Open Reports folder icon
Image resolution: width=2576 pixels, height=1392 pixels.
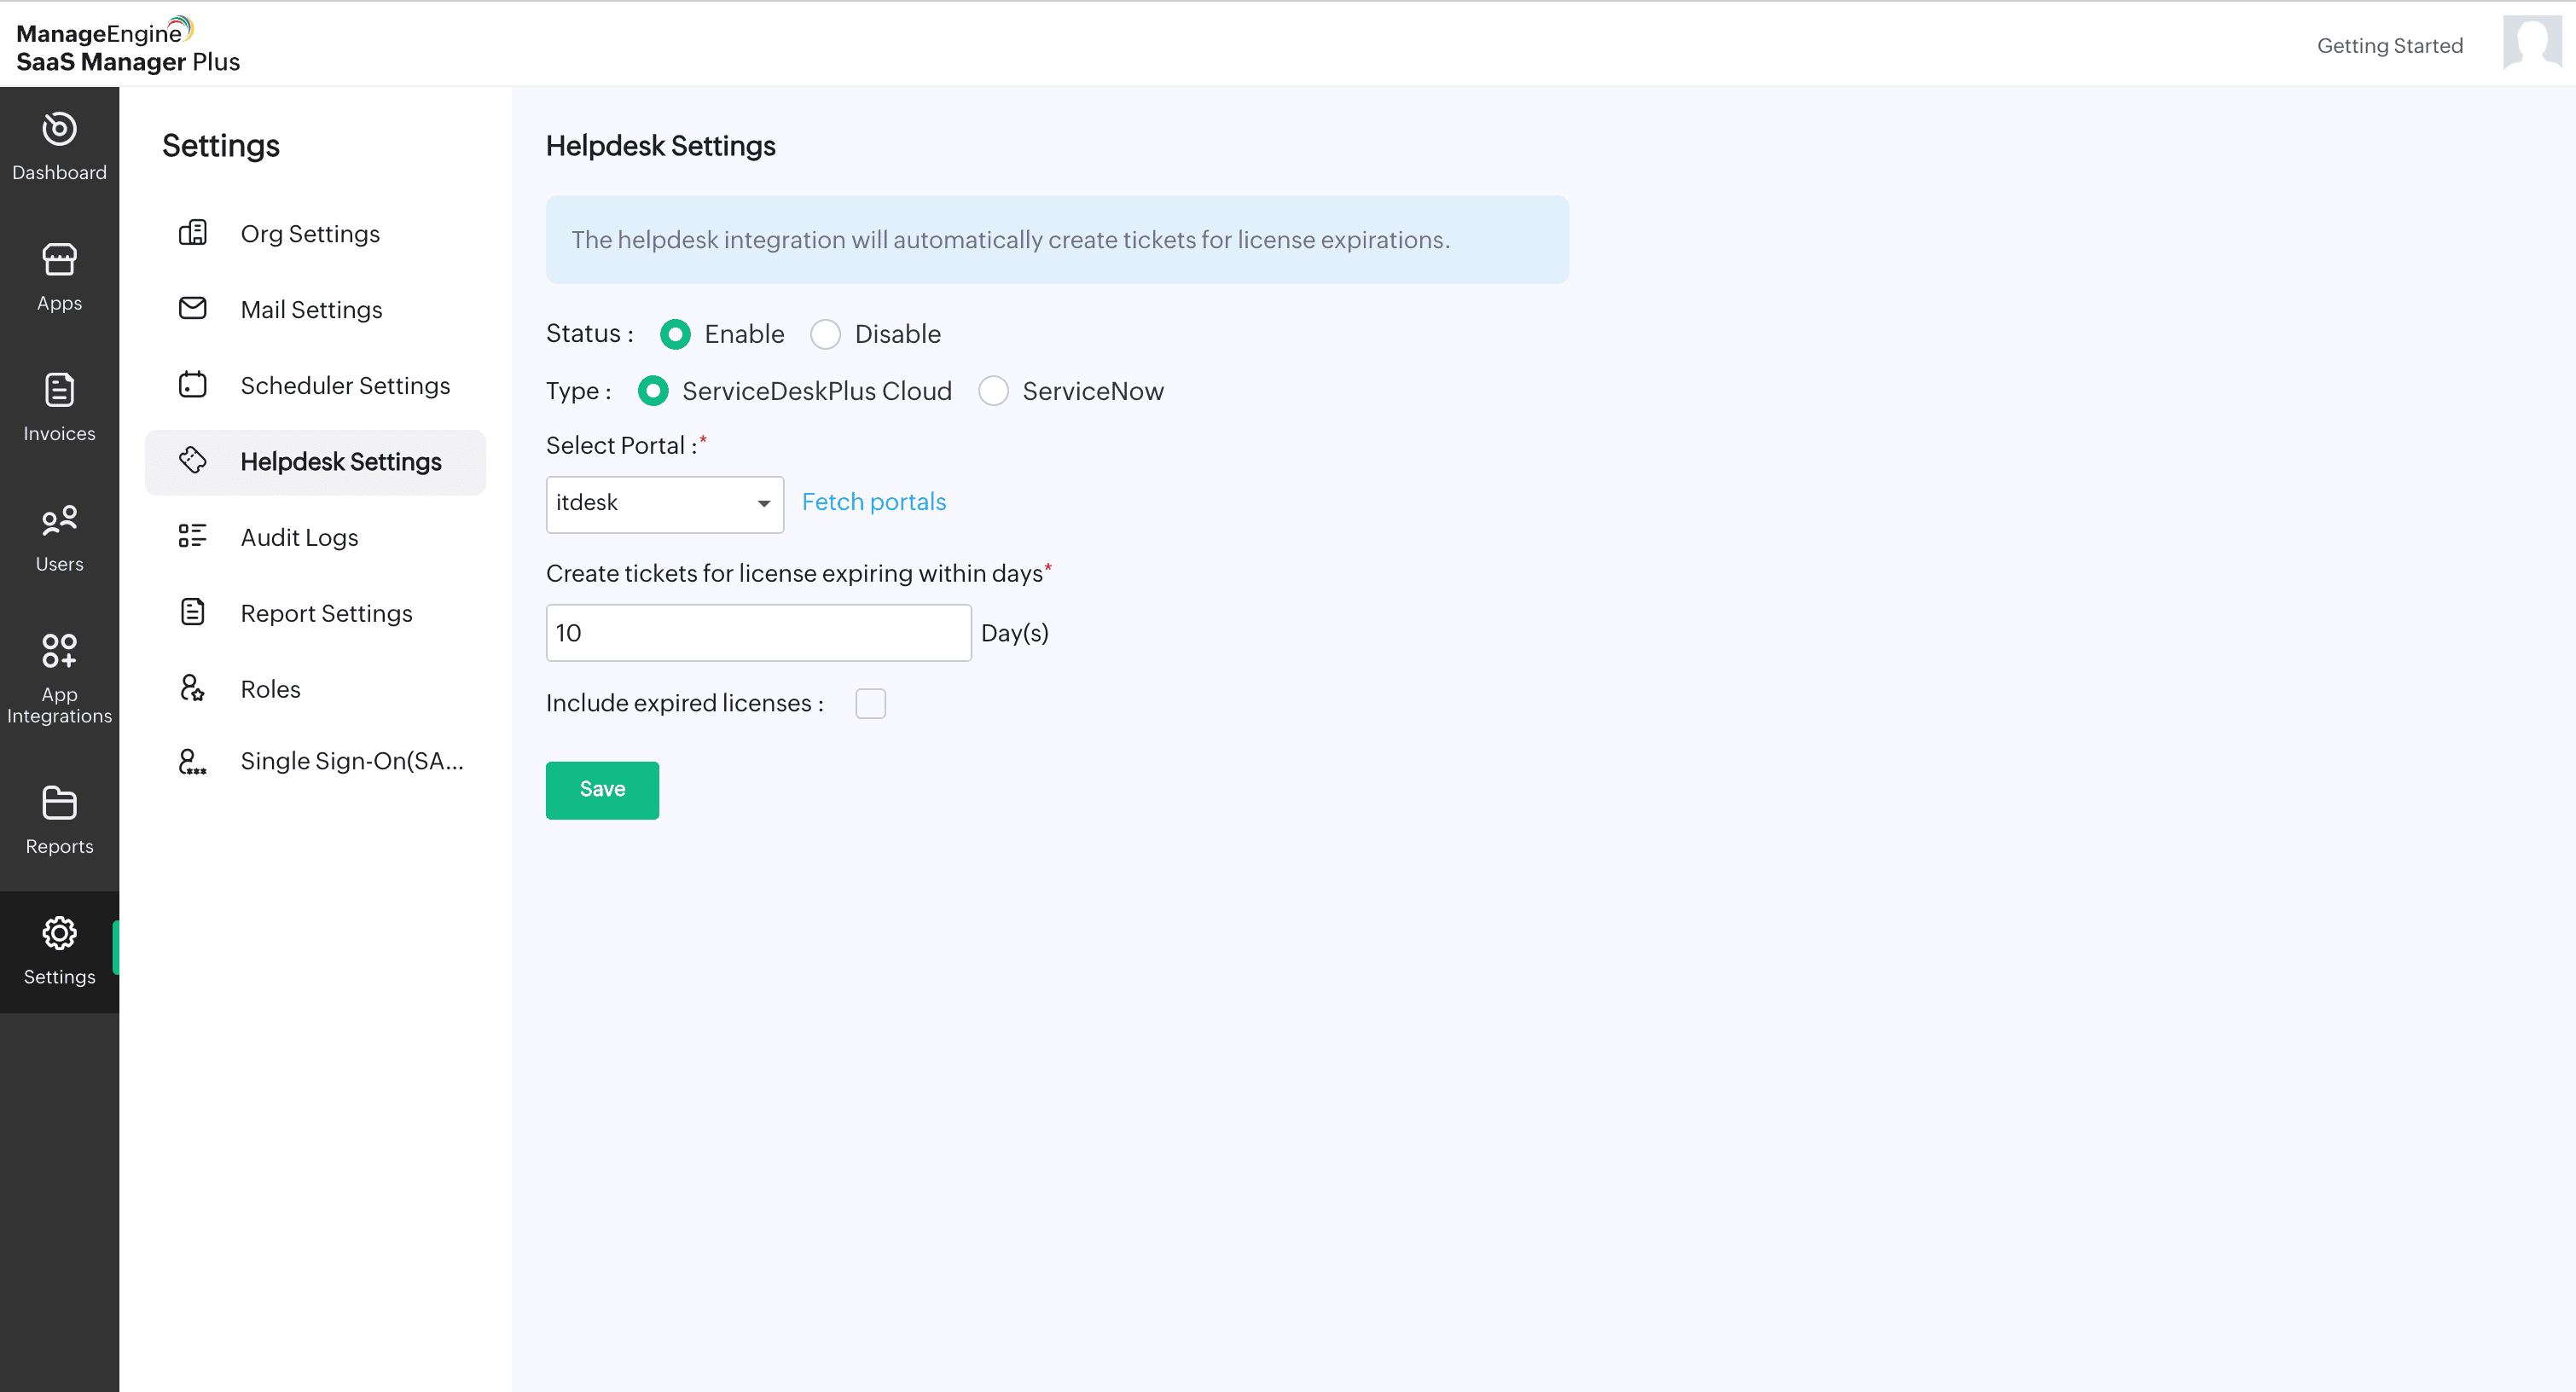[x=59, y=803]
